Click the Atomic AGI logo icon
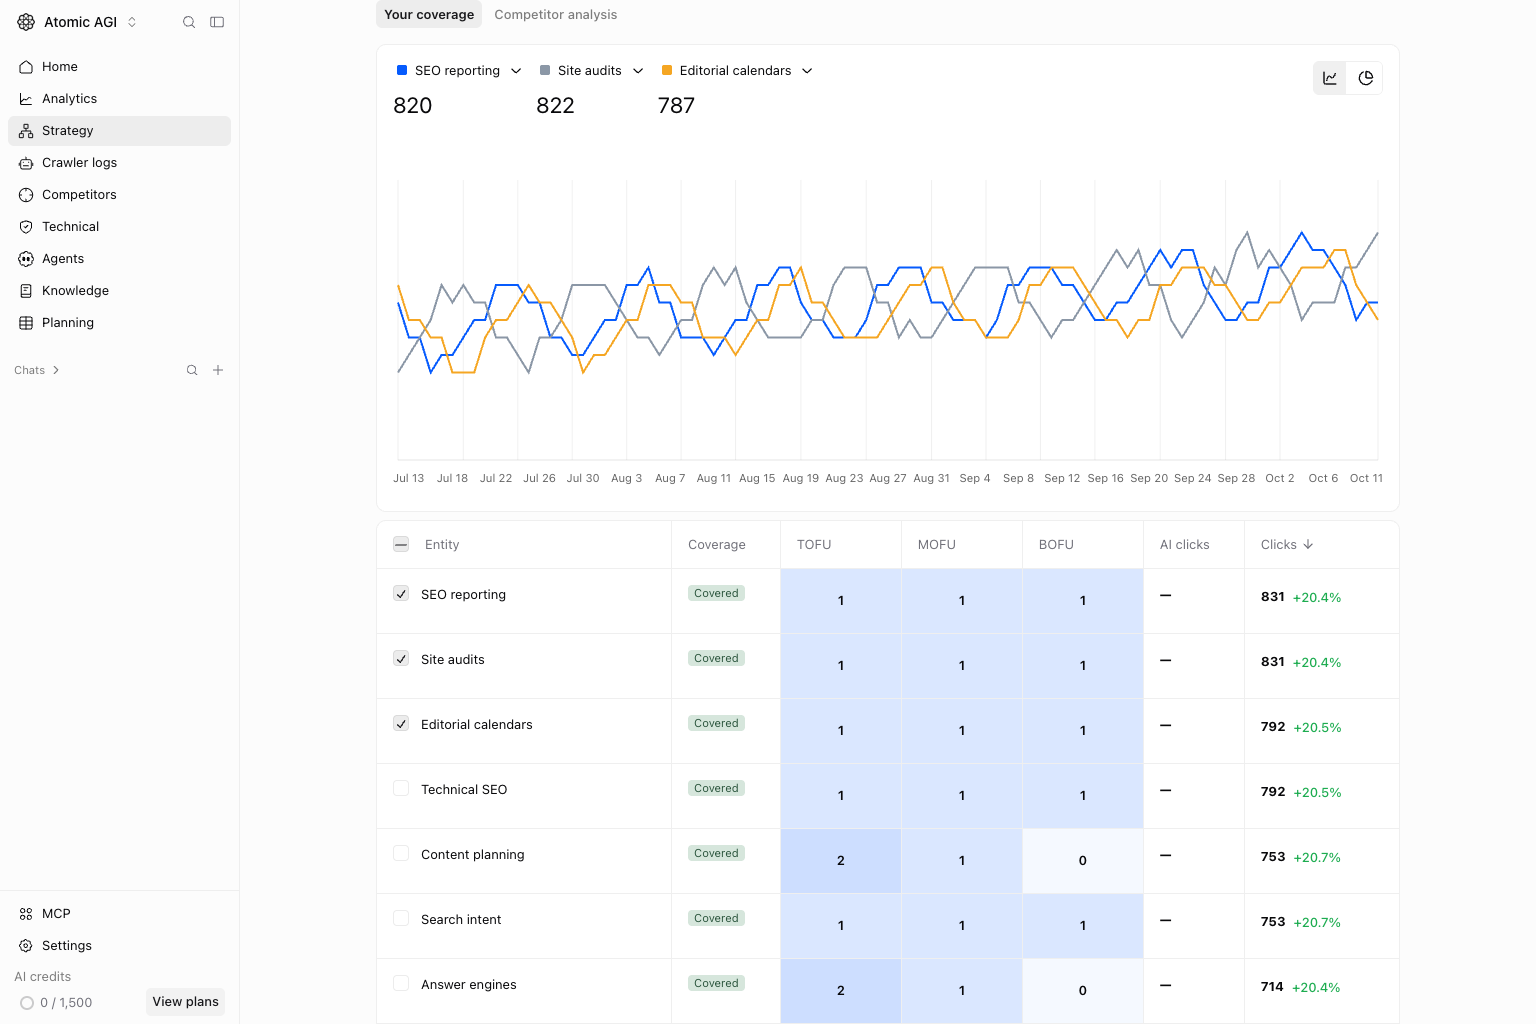Screen dimensions: 1536x1024 tap(26, 22)
